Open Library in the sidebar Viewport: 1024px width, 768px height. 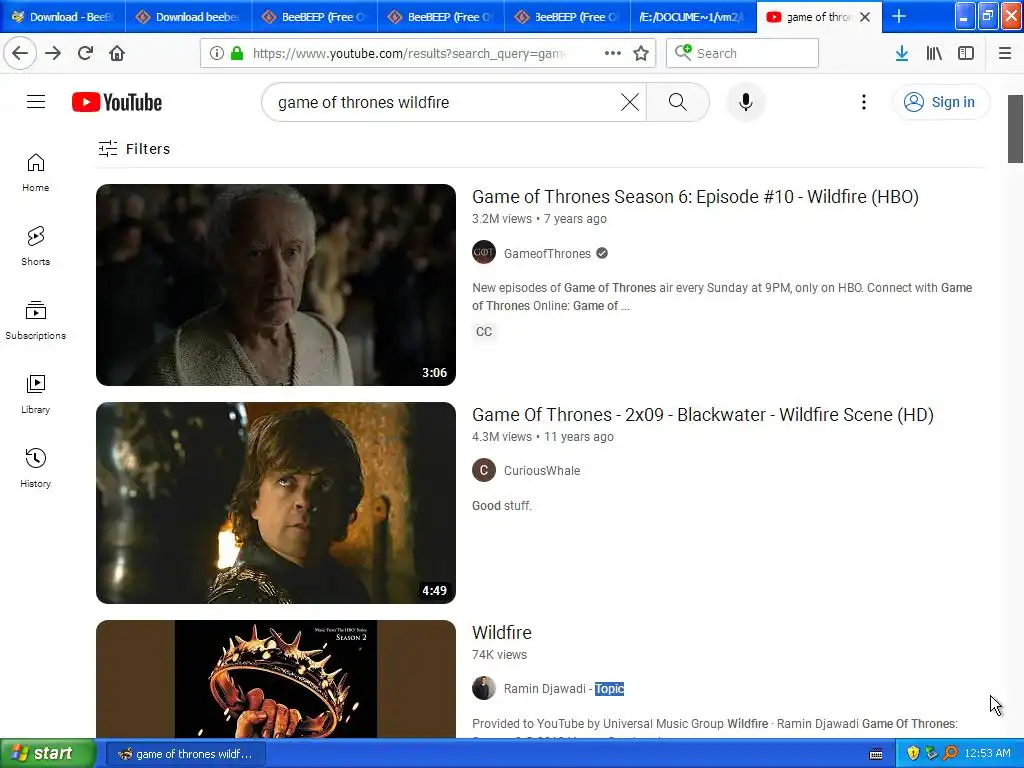(x=35, y=394)
